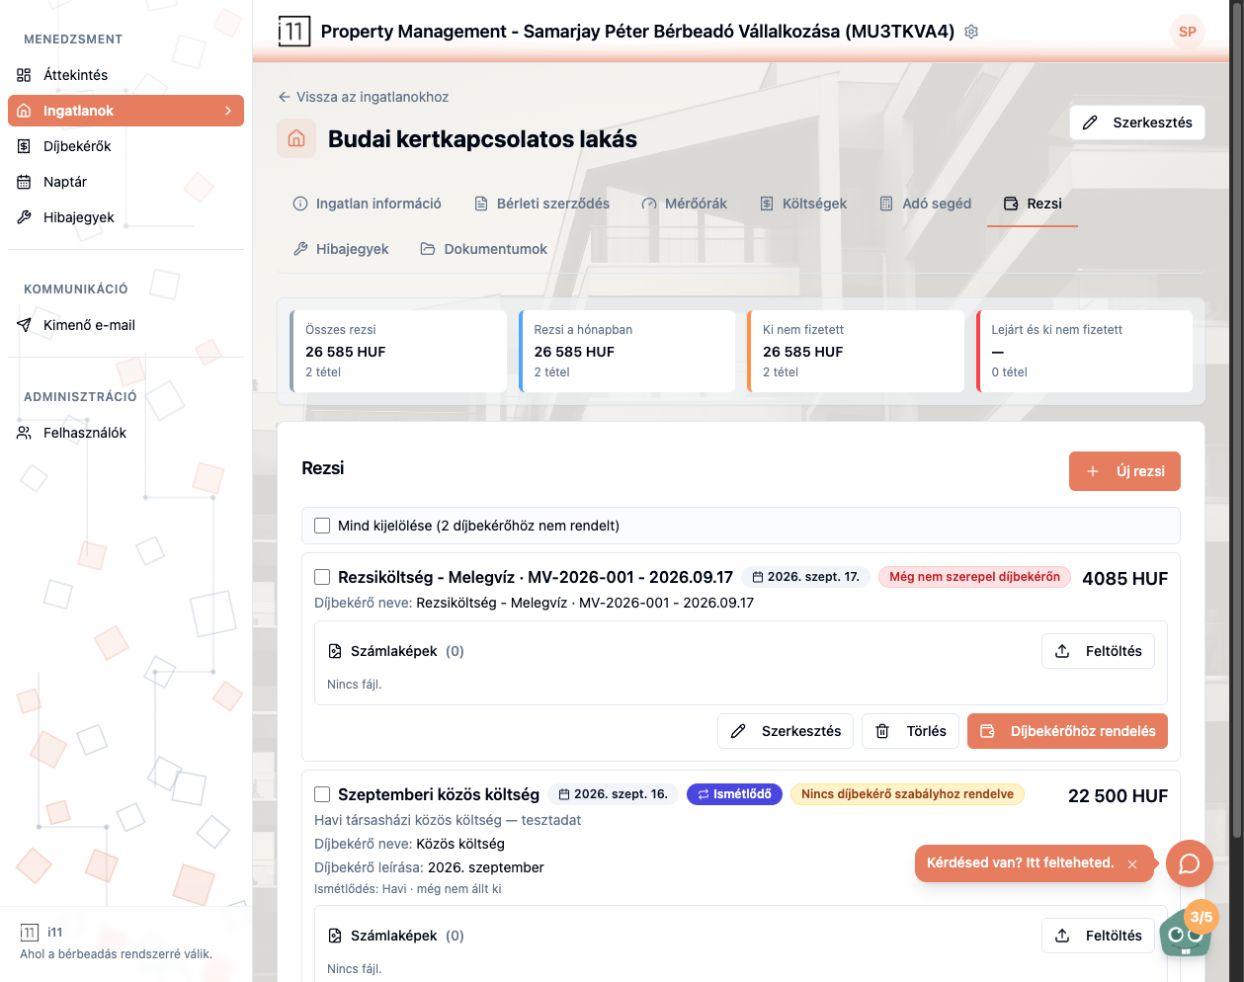This screenshot has width=1244, height=982.
Task: Switch to the Adó segéd tab
Action: [926, 204]
